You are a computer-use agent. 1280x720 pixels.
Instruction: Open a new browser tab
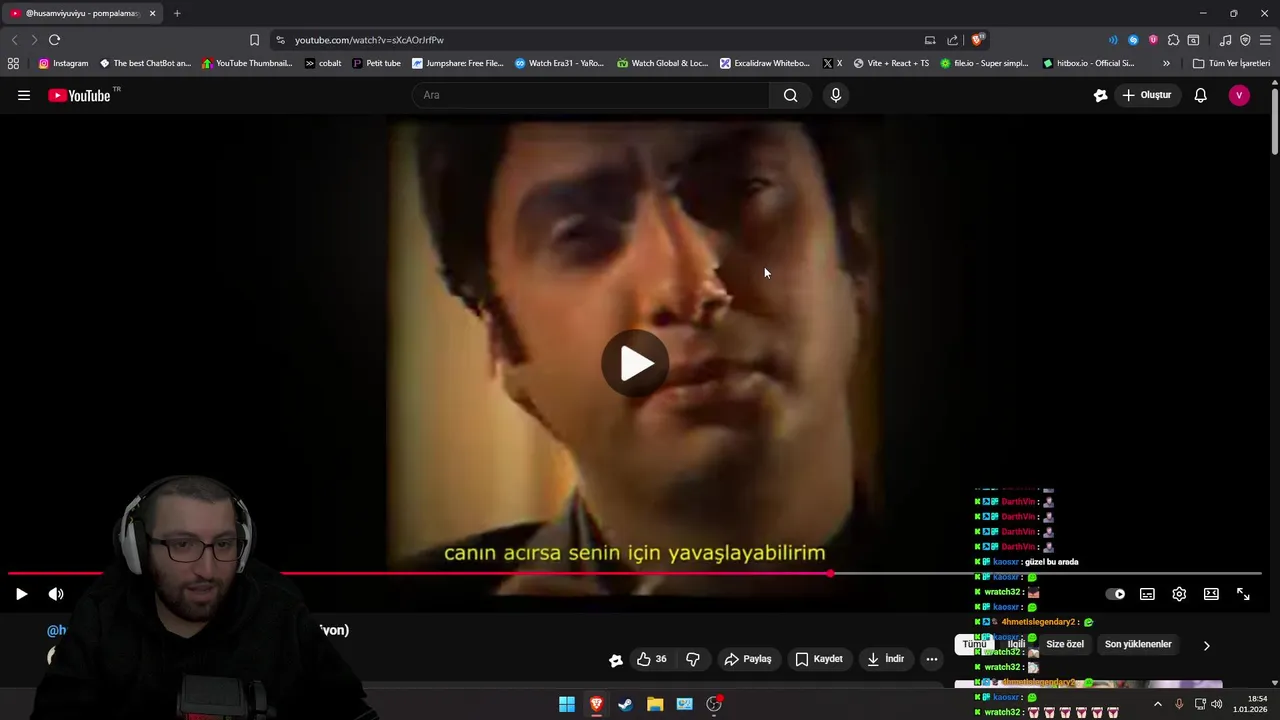click(x=177, y=13)
